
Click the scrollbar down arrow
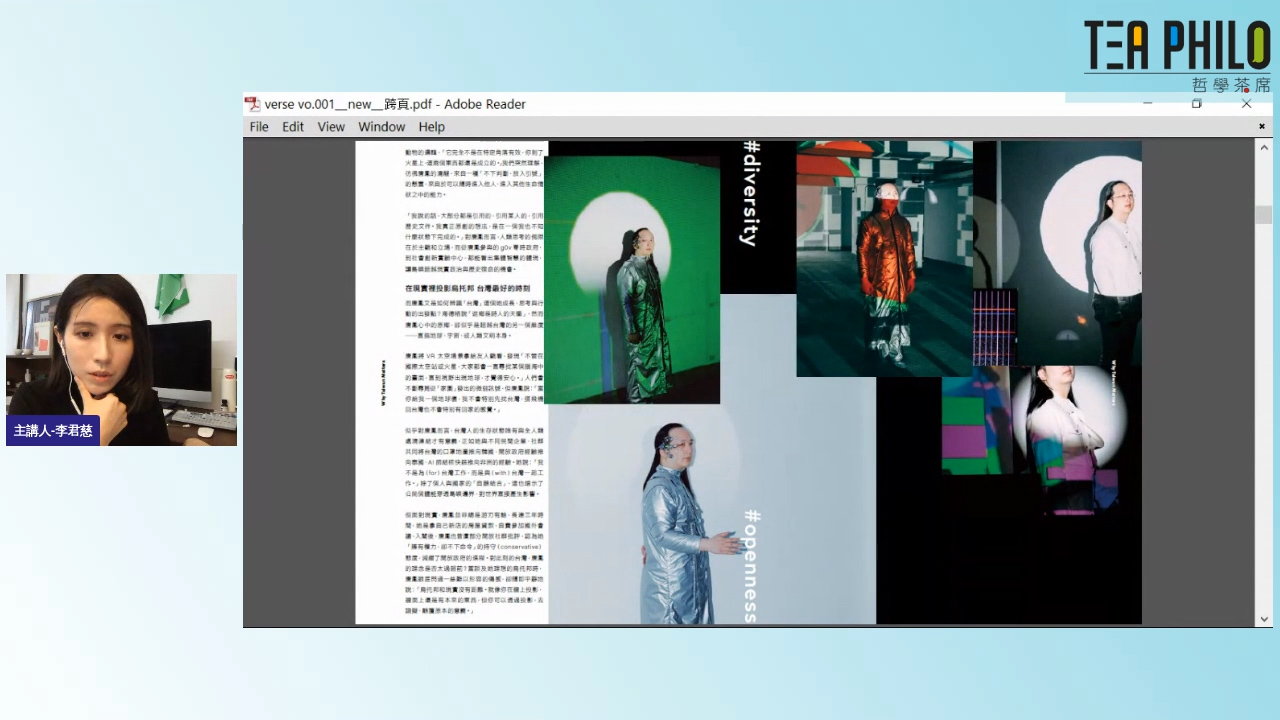pos(1264,619)
